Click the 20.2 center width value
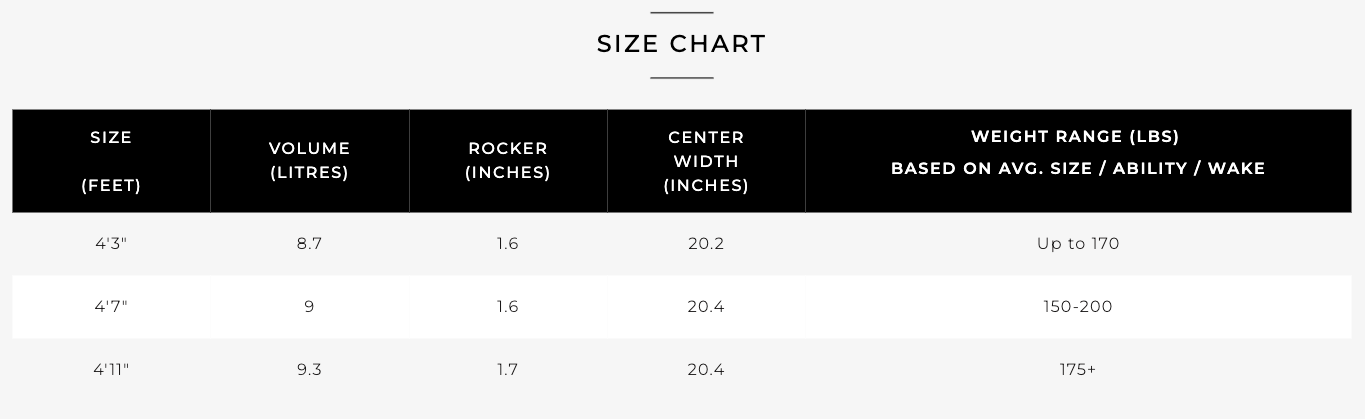Screen dimensions: 1365x419 tap(705, 244)
